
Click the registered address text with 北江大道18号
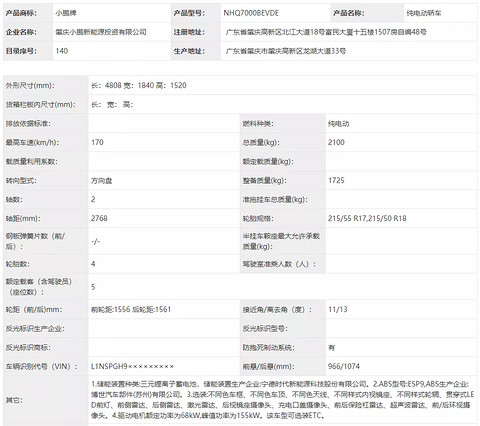[x=326, y=32]
